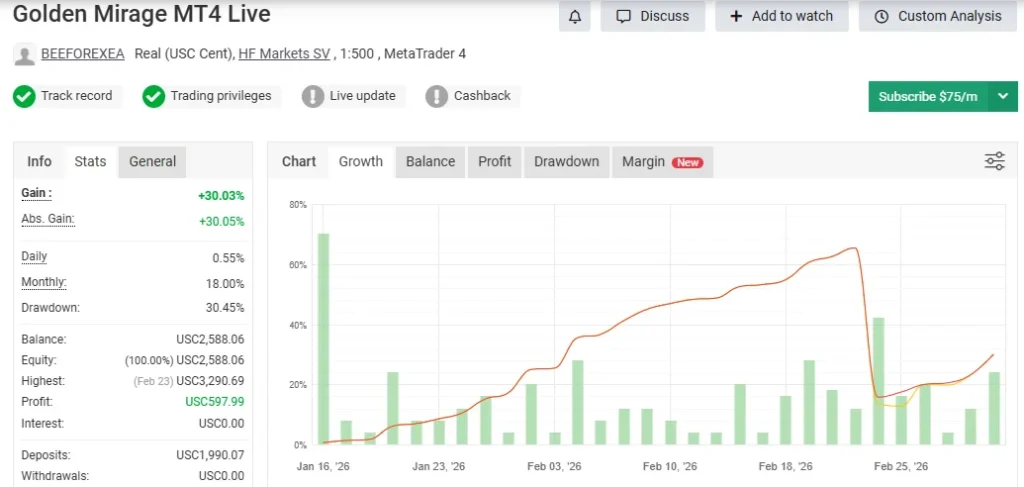
Task: Click the Monthly stat label
Action: (x=44, y=283)
